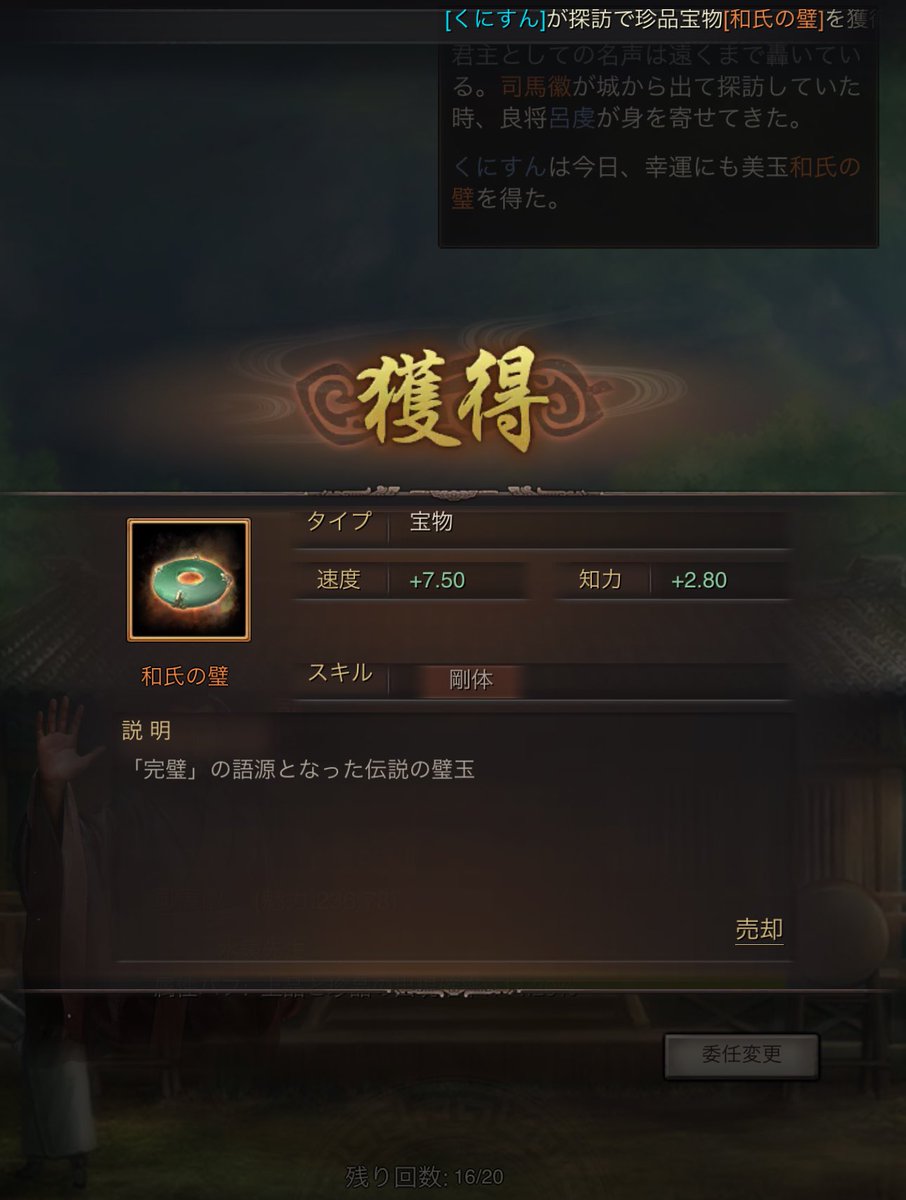Click the スキル label
906x1200 pixels.
tap(340, 673)
